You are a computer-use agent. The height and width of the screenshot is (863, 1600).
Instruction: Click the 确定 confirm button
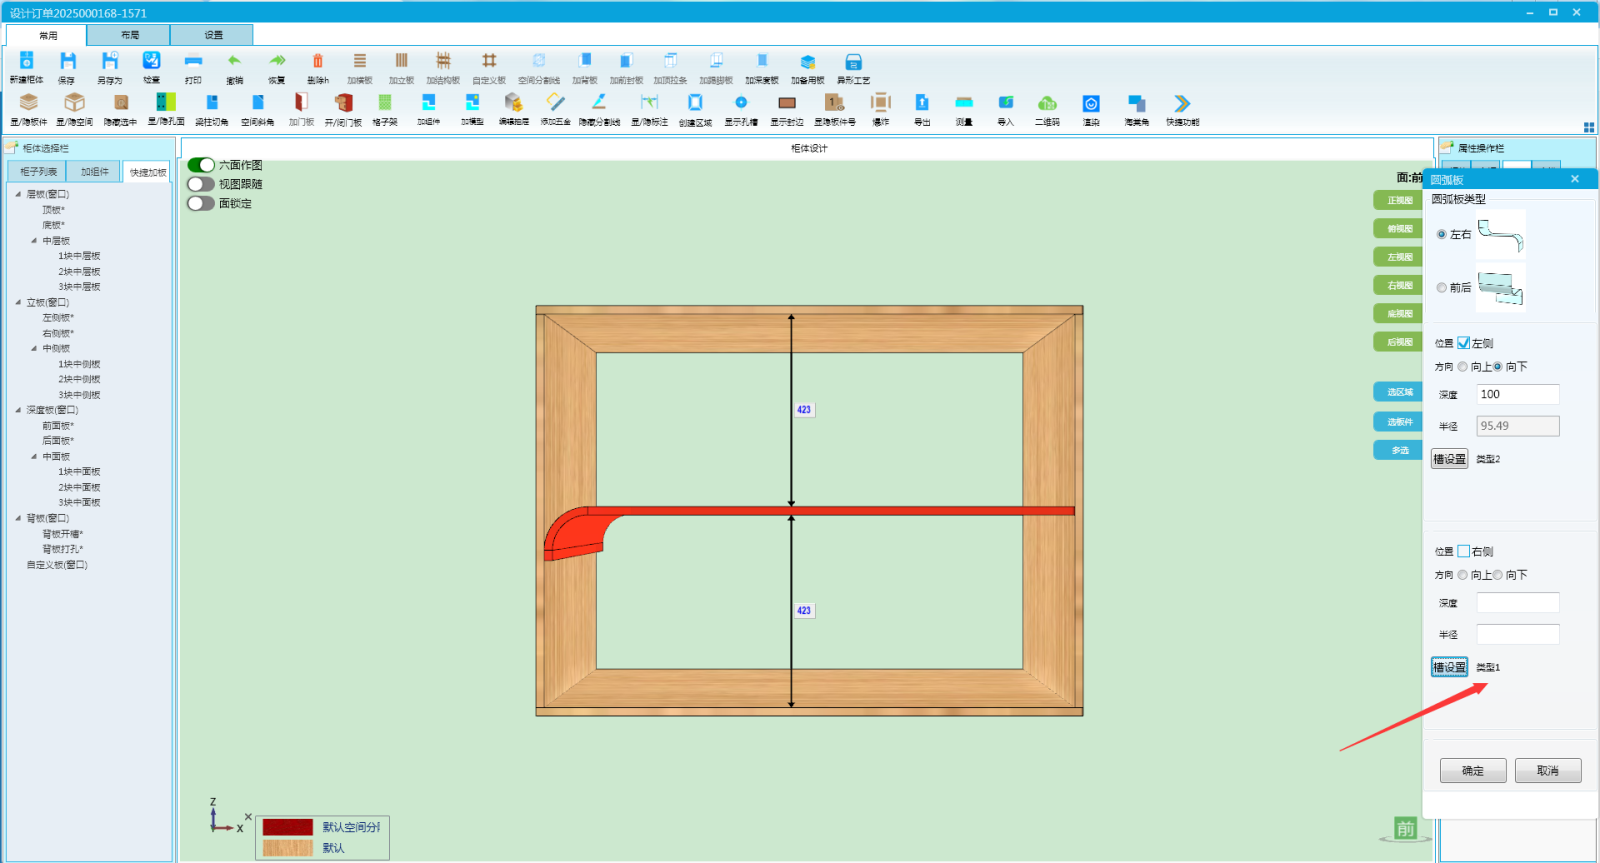1473,771
